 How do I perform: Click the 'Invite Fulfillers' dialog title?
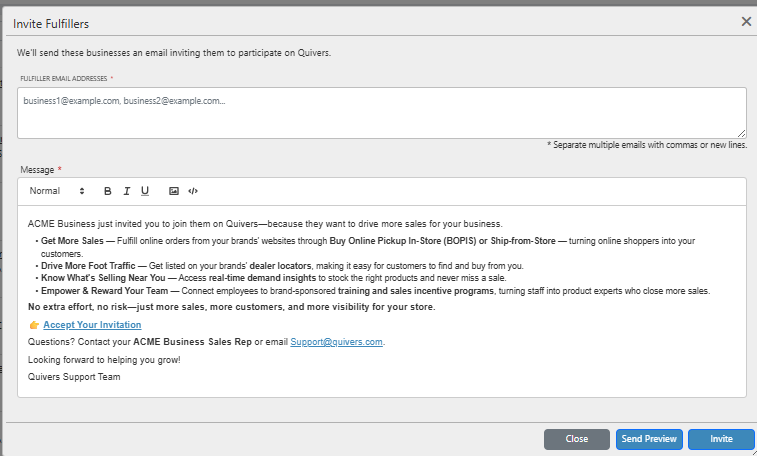tap(51, 24)
